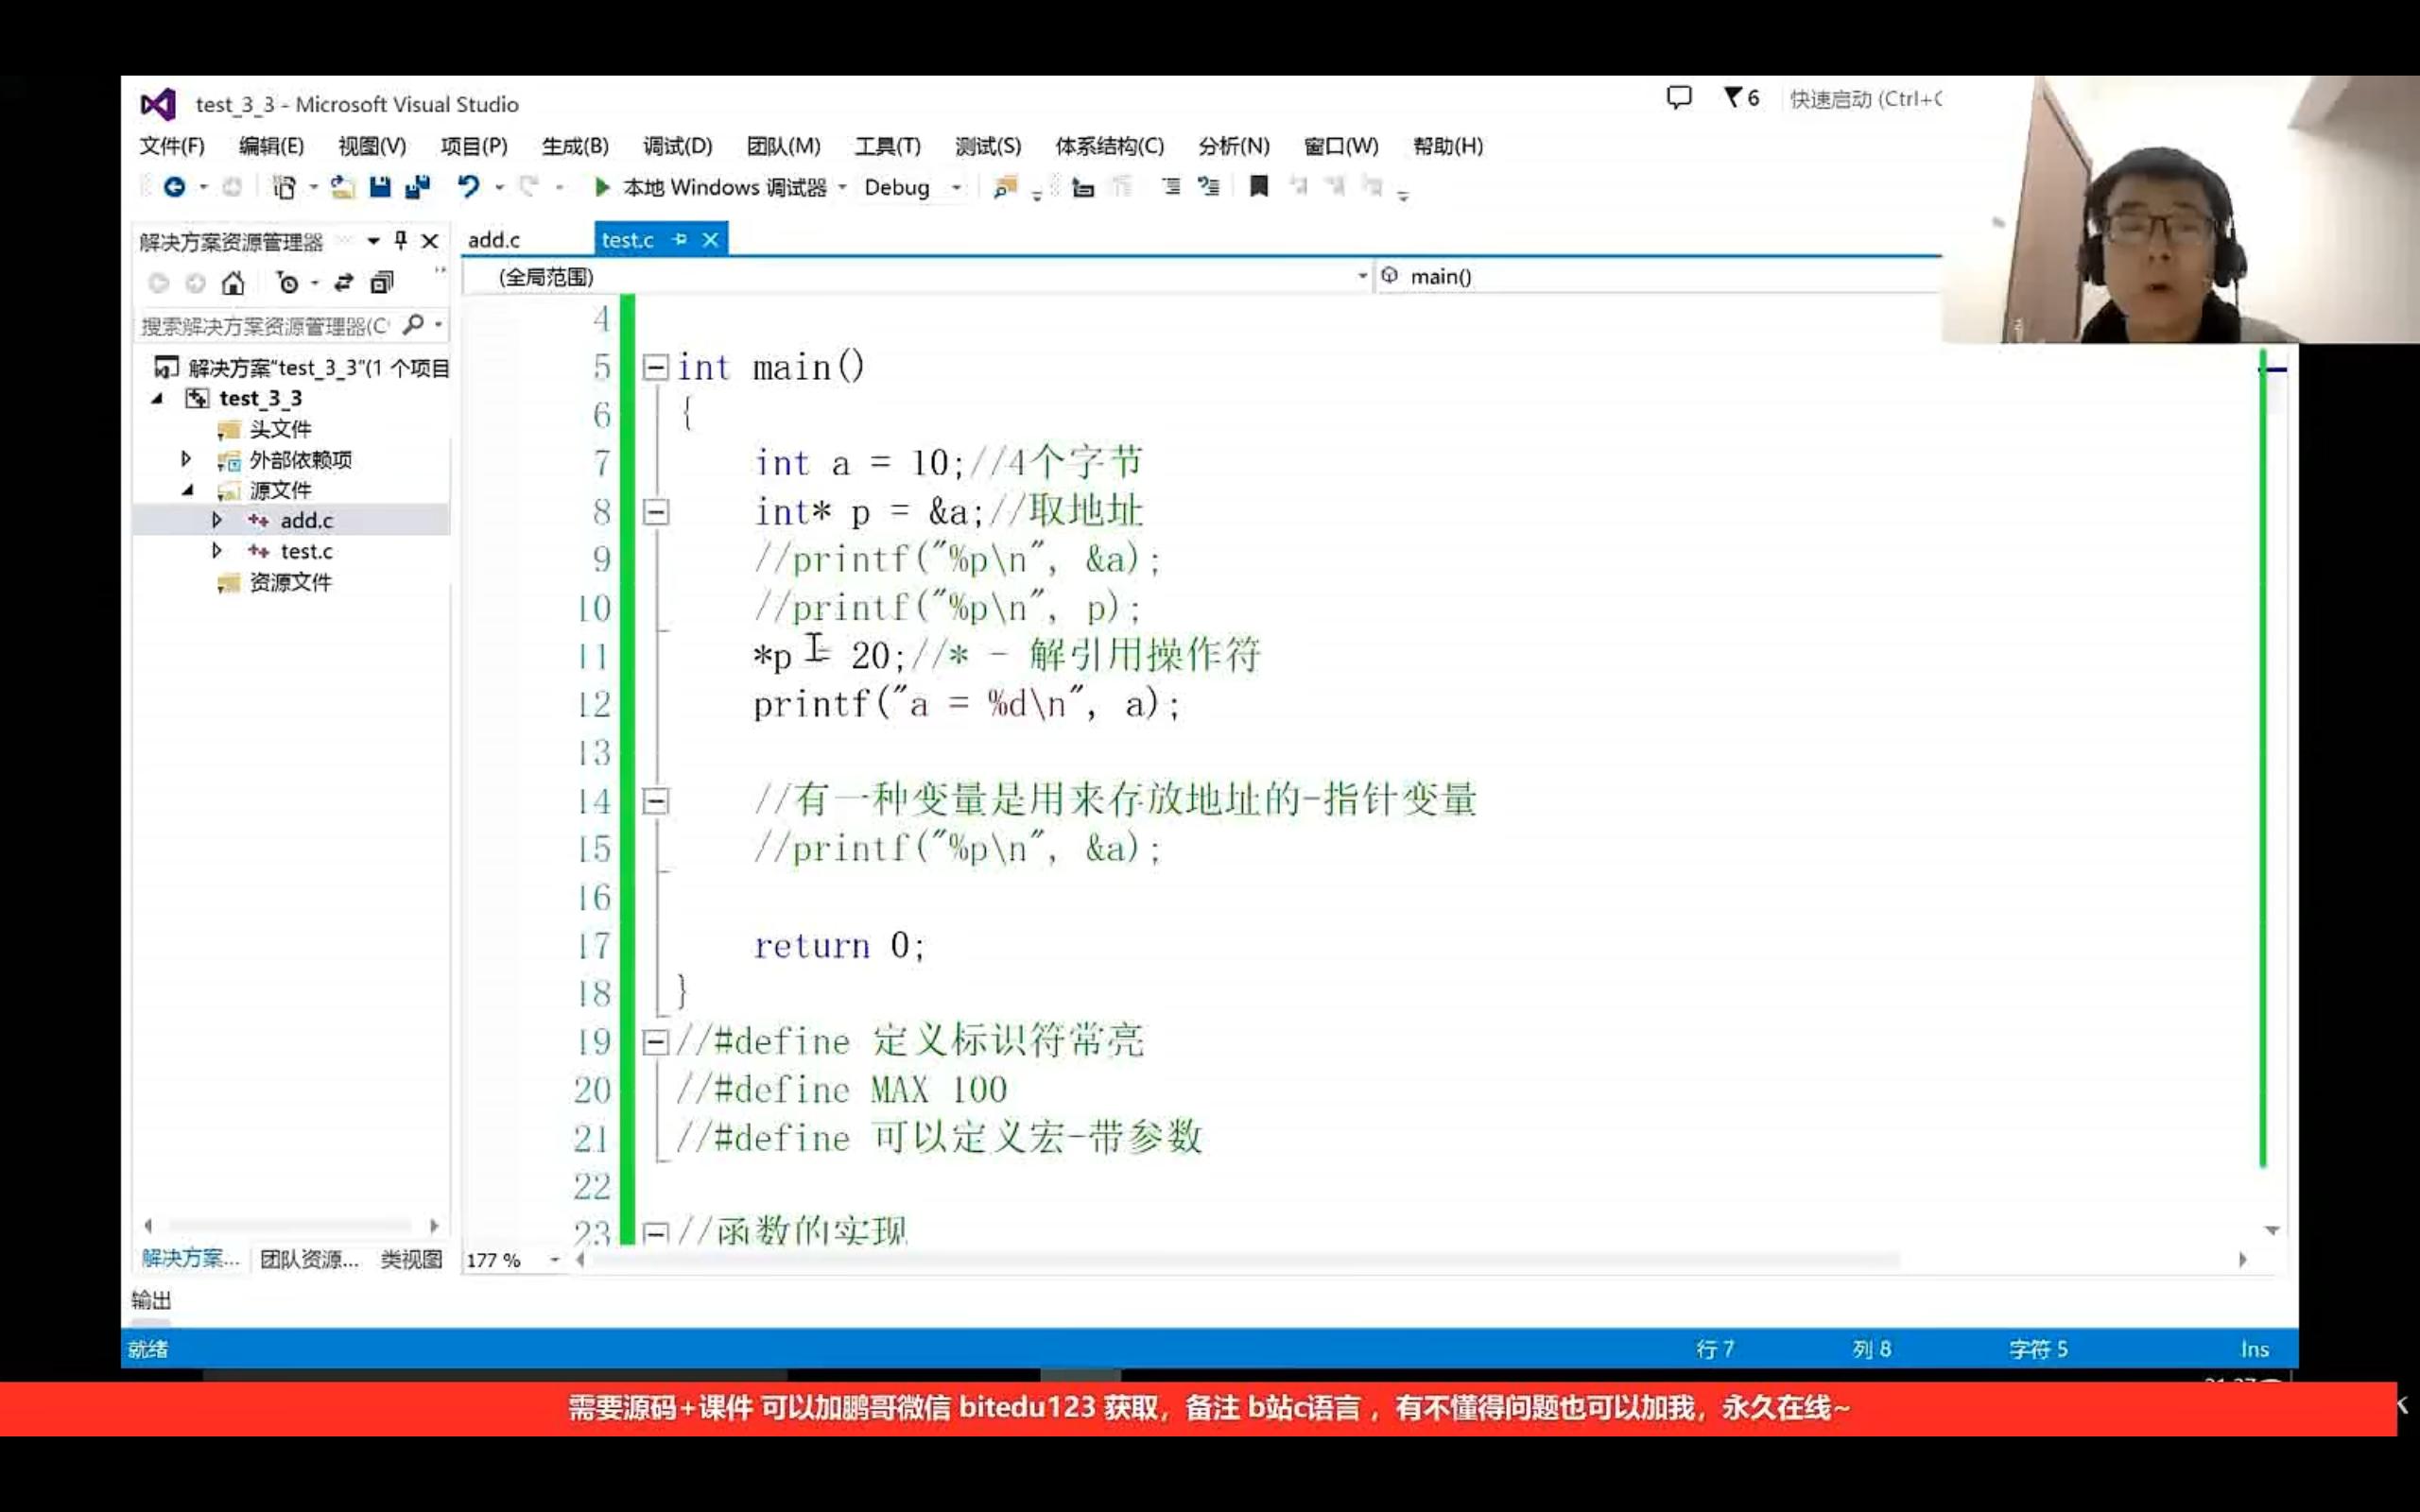This screenshot has height=1512, width=2420.
Task: Toggle a bookmark with the bookmark icon
Action: click(x=1259, y=186)
